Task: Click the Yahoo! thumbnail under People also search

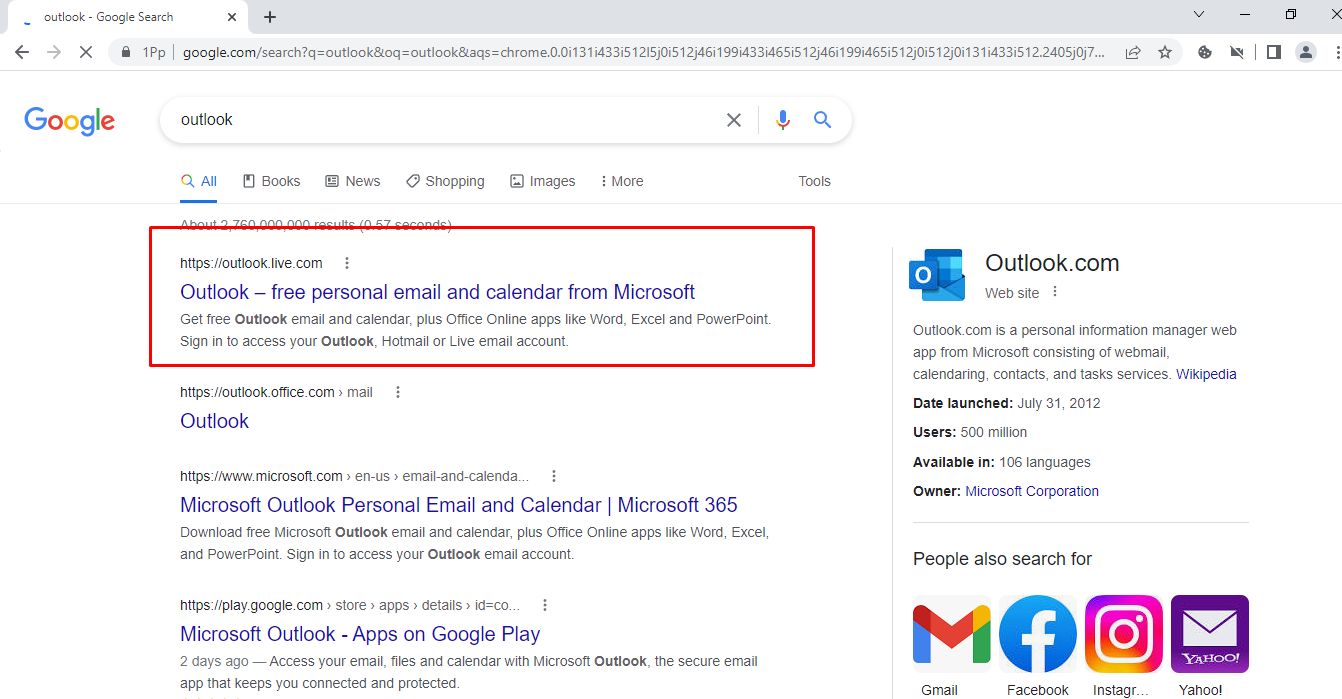Action: 1209,634
